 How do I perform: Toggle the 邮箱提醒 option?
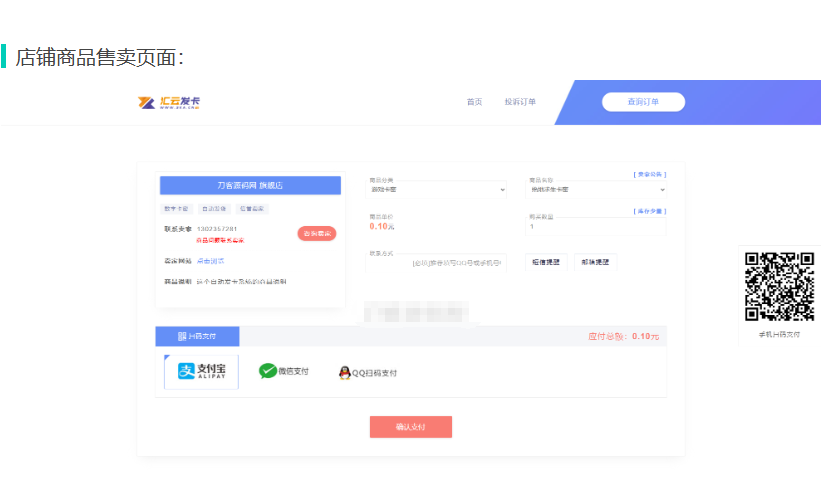coord(596,262)
